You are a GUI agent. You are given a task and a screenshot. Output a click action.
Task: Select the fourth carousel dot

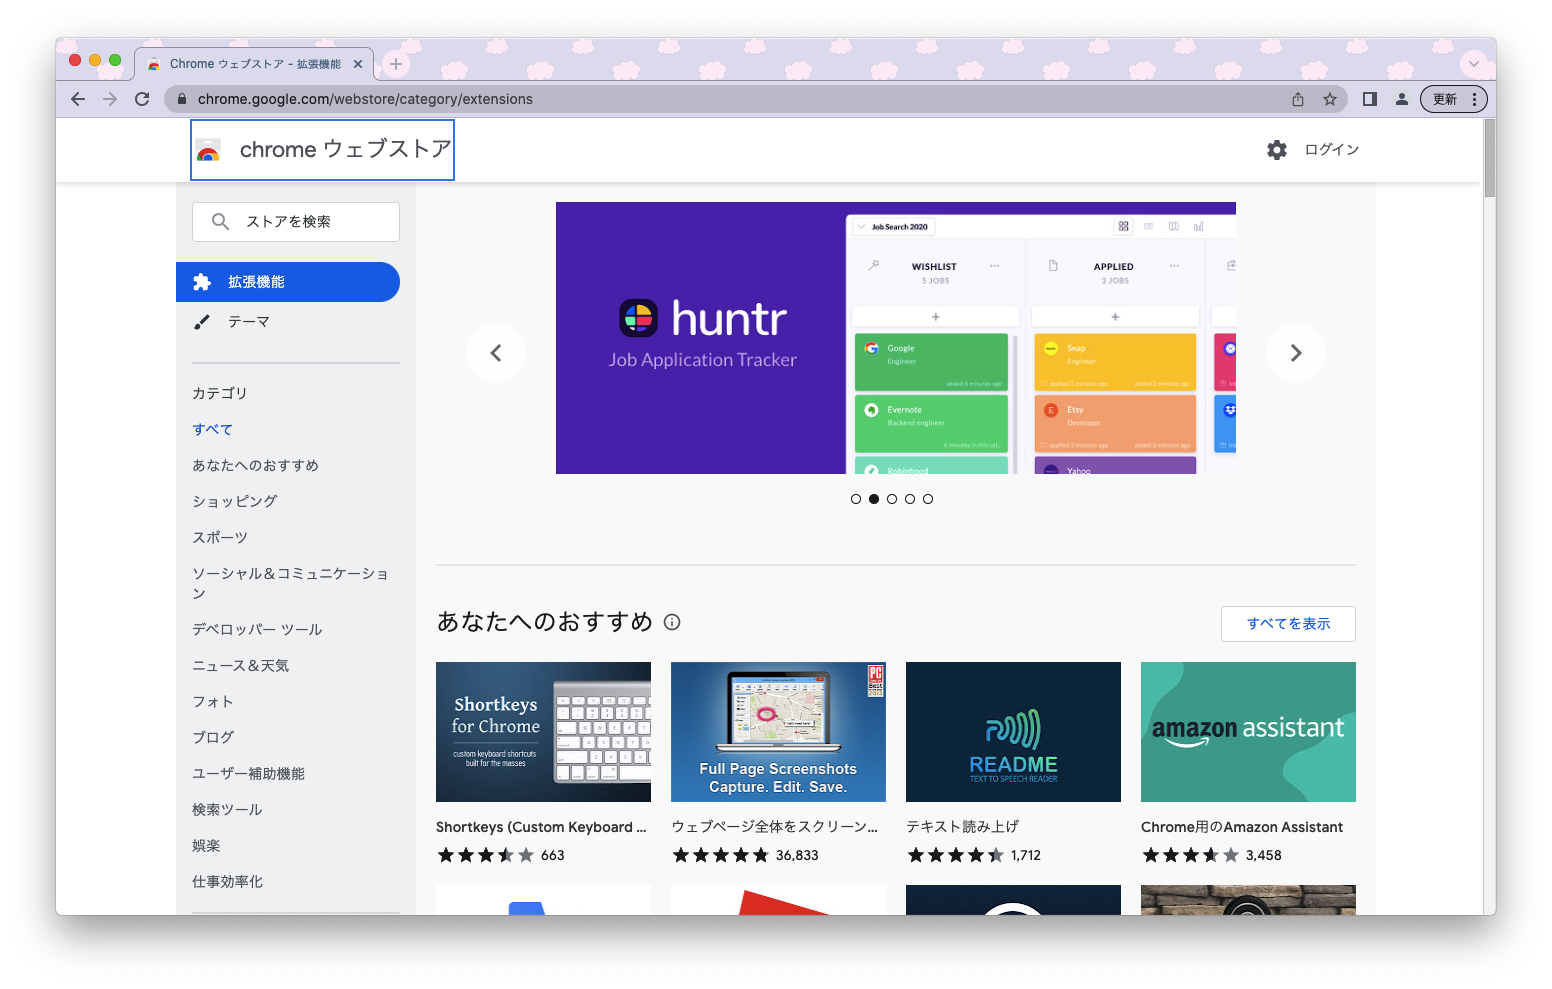pyautogui.click(x=910, y=499)
